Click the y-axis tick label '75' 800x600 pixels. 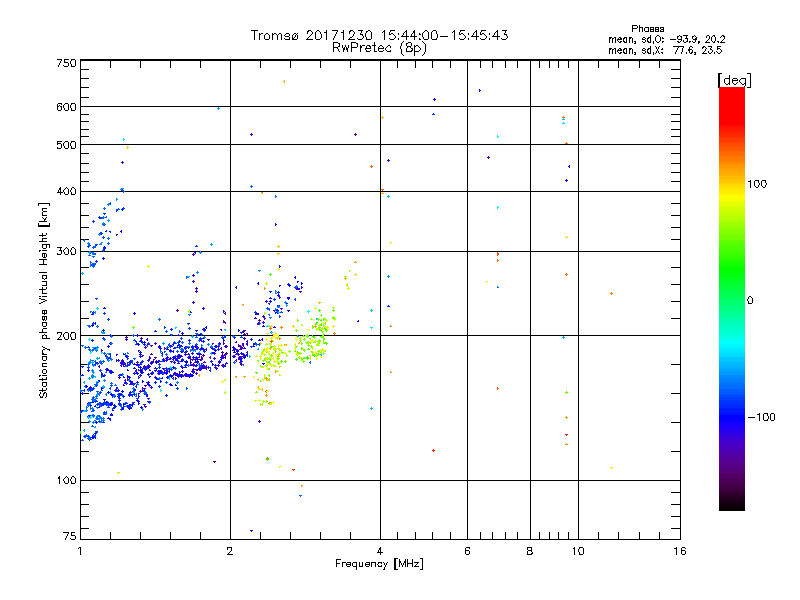coord(70,536)
